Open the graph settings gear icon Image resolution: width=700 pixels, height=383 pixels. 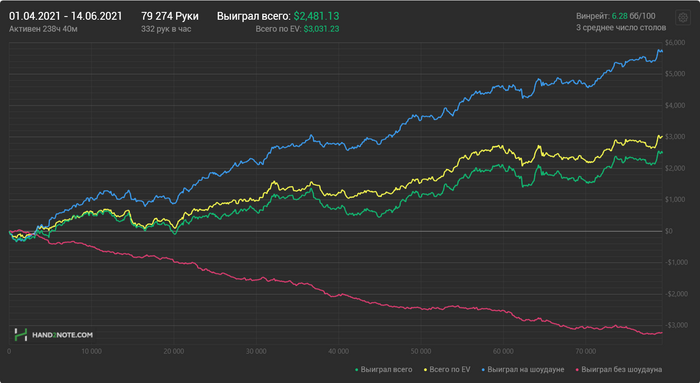coord(683,18)
